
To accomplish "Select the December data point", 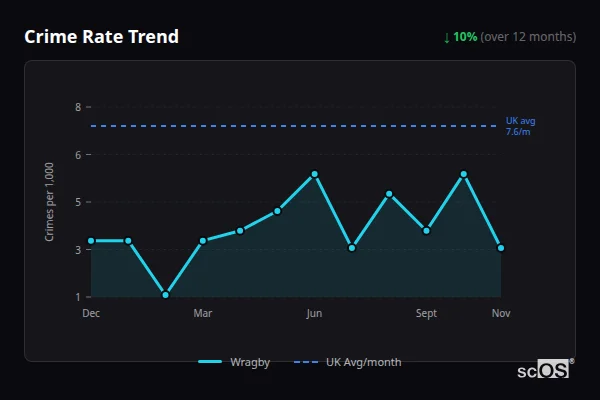I will 91,241.
